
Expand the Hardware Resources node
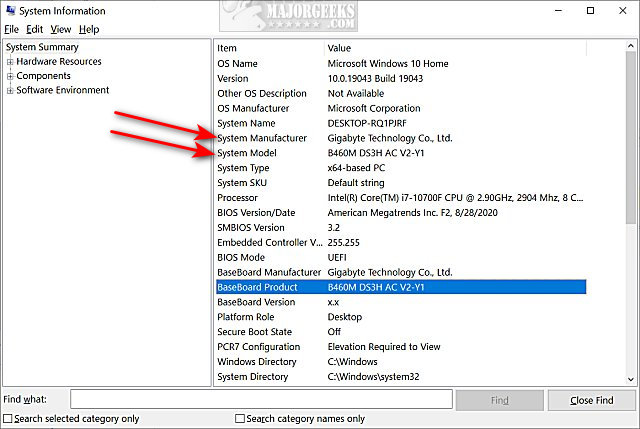(10, 62)
